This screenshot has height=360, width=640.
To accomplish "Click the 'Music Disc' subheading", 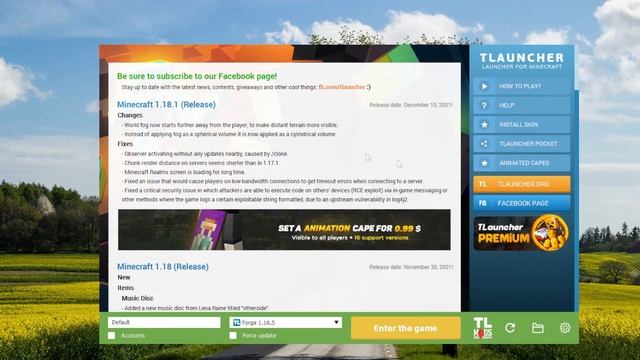I will click(x=138, y=298).
